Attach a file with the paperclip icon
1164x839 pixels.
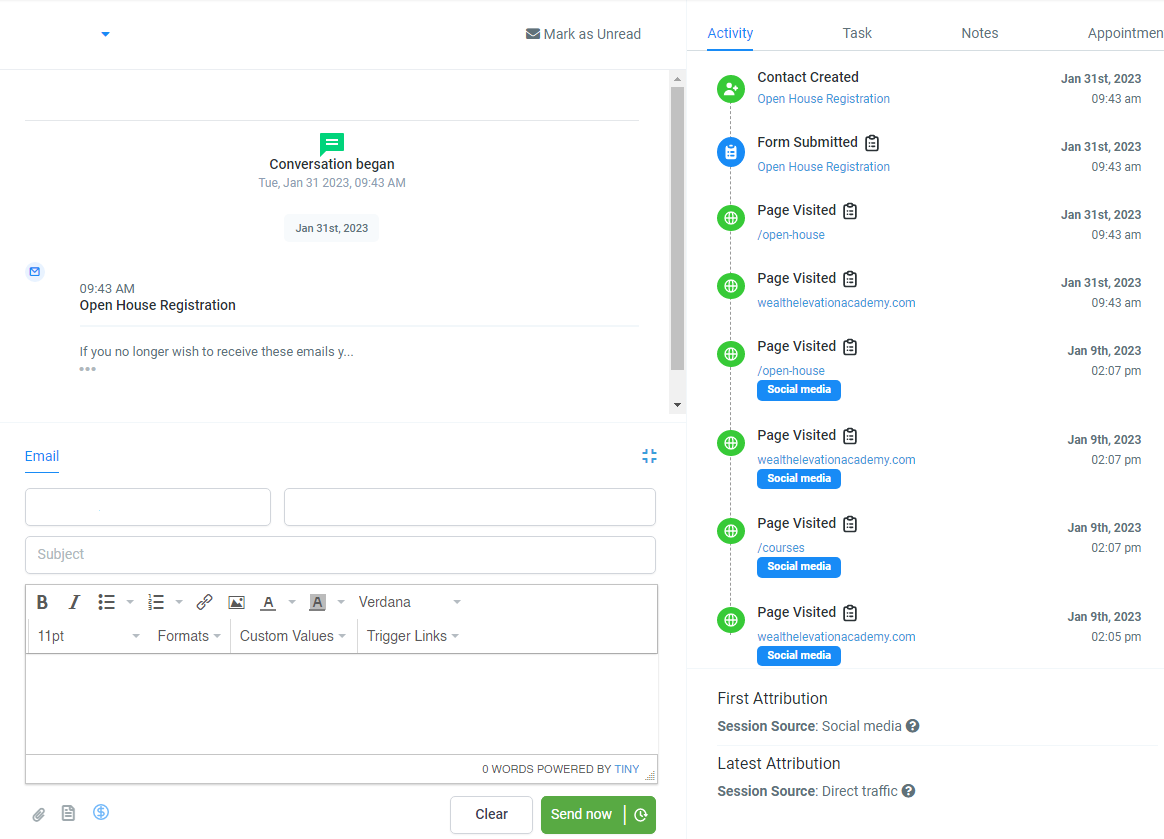38,813
